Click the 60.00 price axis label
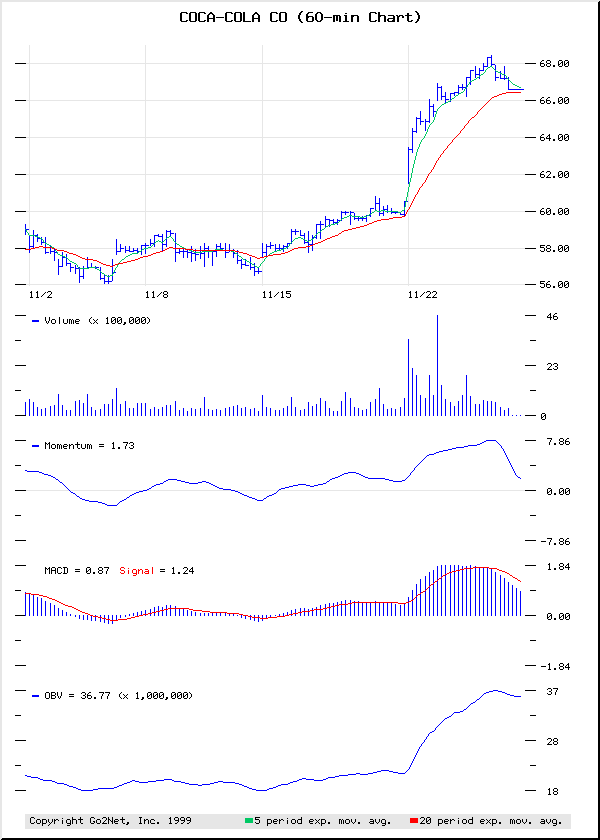 coord(554,212)
